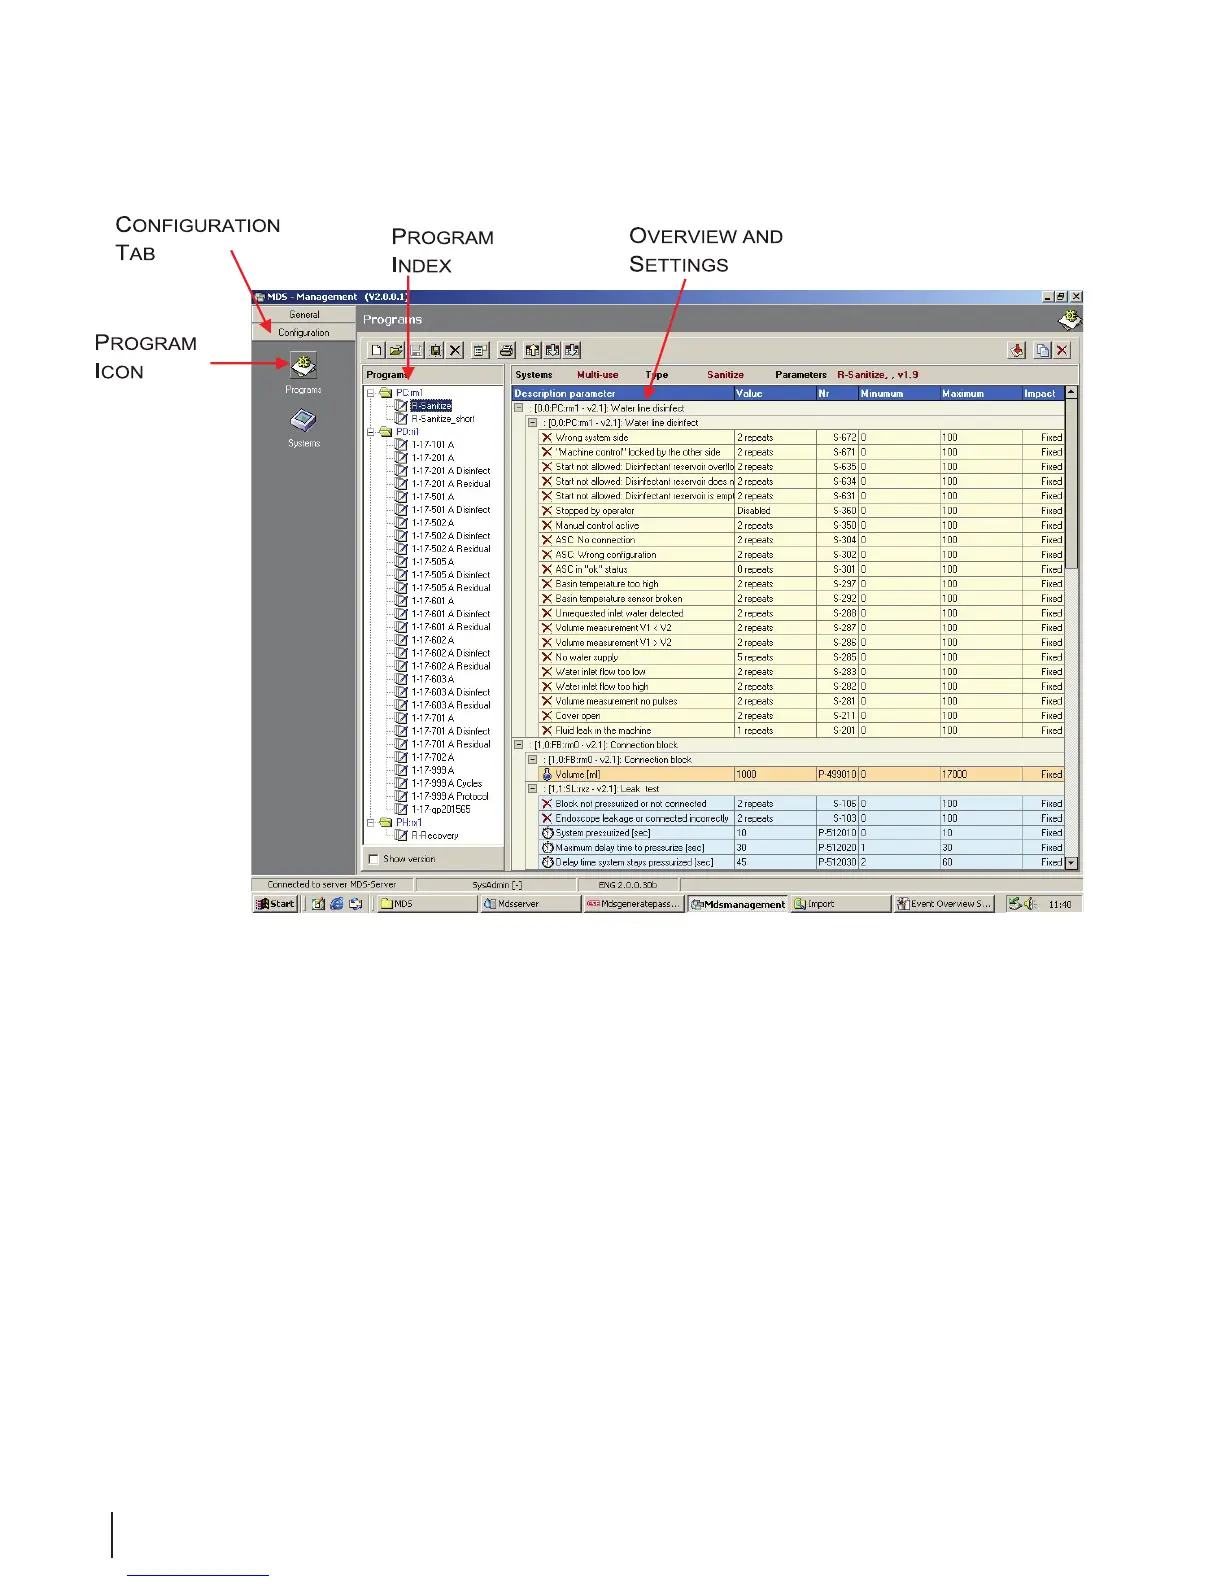Click the red X icon in right toolbar

click(x=1062, y=350)
